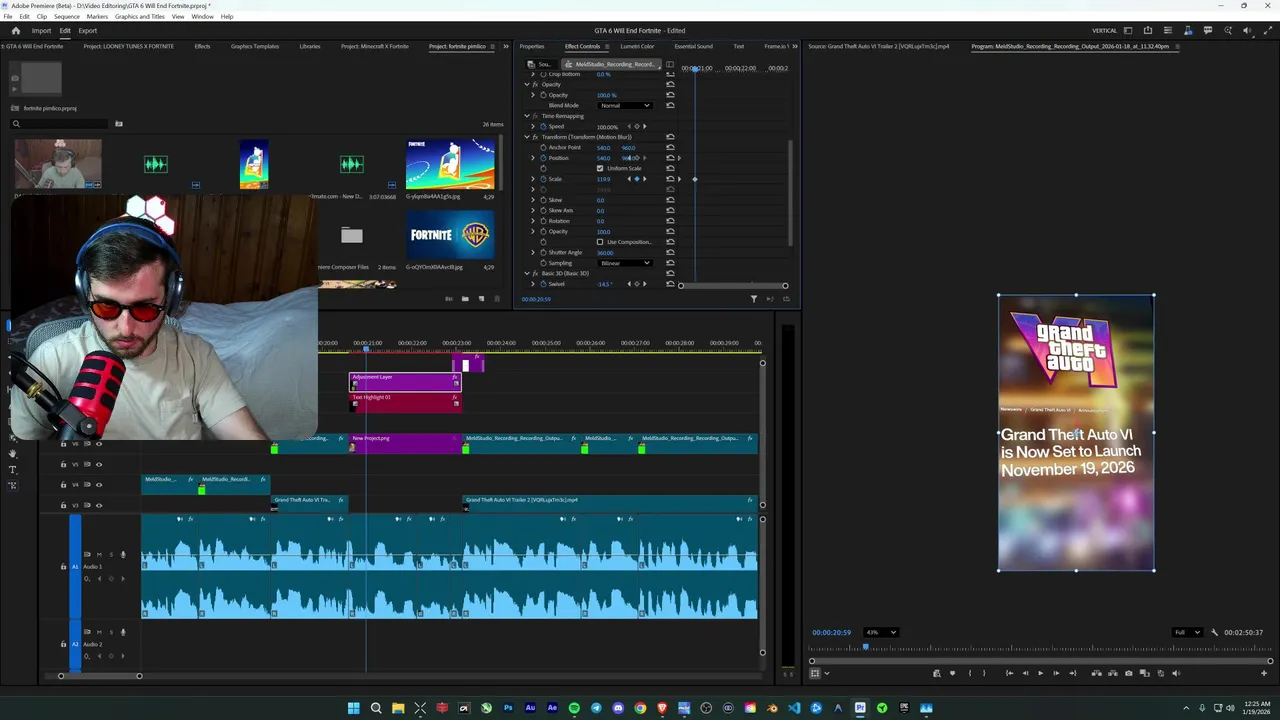This screenshot has width=1280, height=720.
Task: Toggle animation stopwatch for Rotation
Action: 543,221
